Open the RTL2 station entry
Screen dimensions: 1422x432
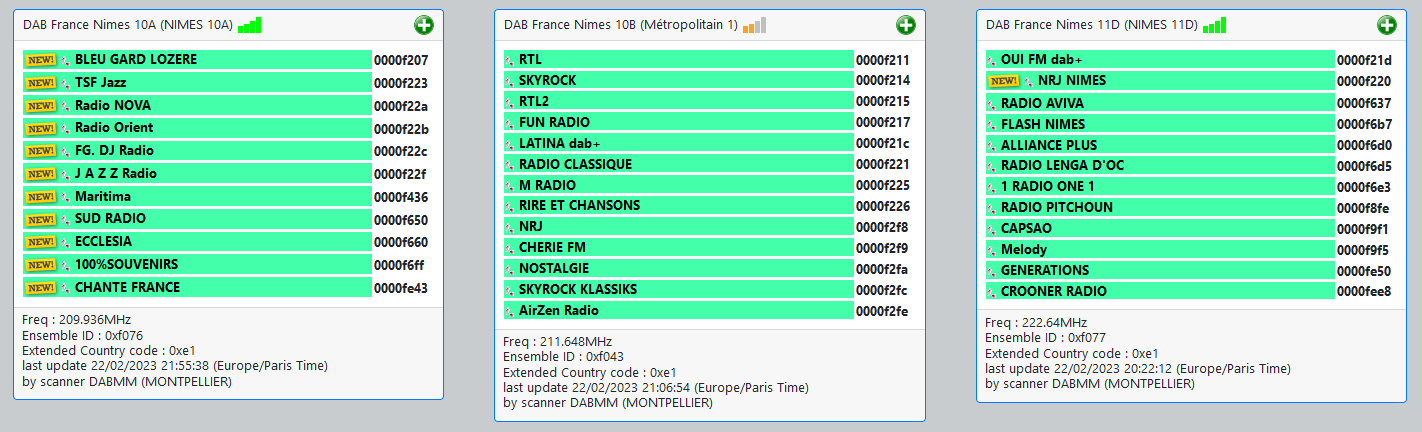coord(679,102)
